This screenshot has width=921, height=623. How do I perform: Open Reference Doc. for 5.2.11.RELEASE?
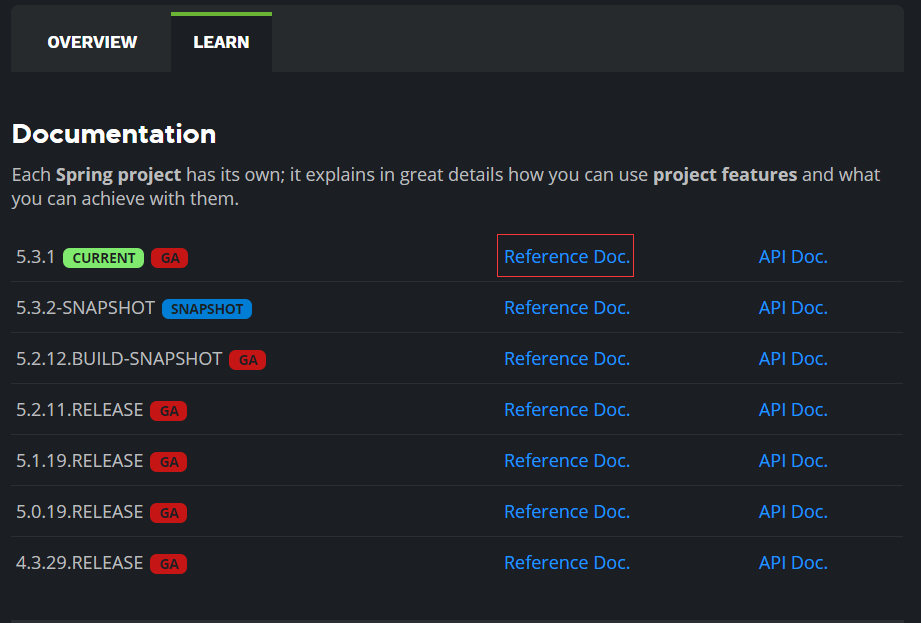tap(566, 409)
